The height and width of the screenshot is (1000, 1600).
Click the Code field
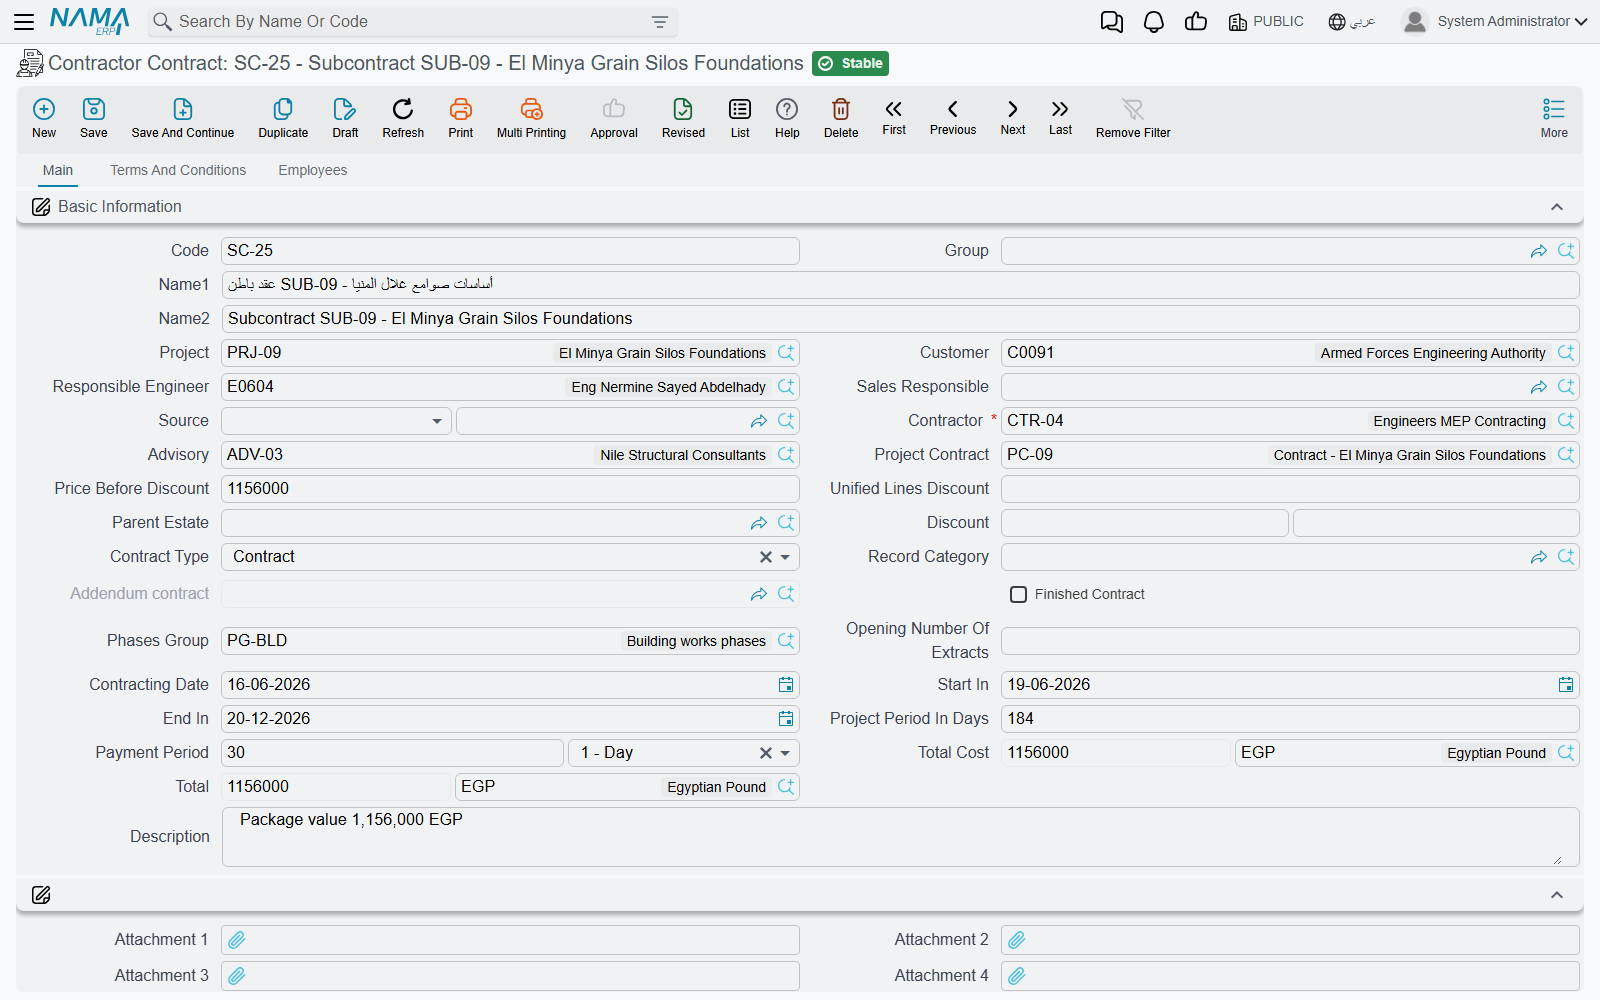510,251
